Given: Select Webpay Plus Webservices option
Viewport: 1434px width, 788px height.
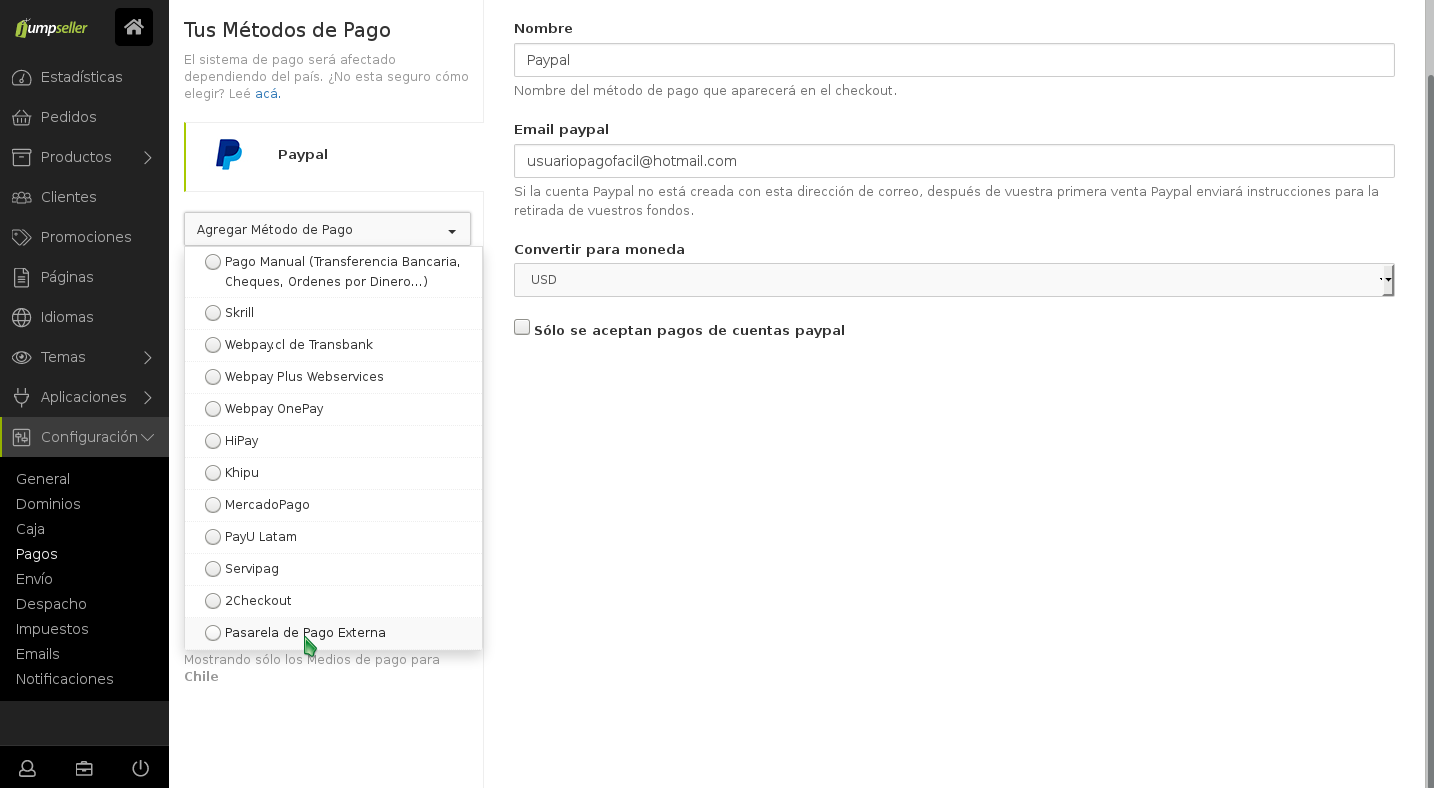Looking at the screenshot, I should click(x=333, y=377).
